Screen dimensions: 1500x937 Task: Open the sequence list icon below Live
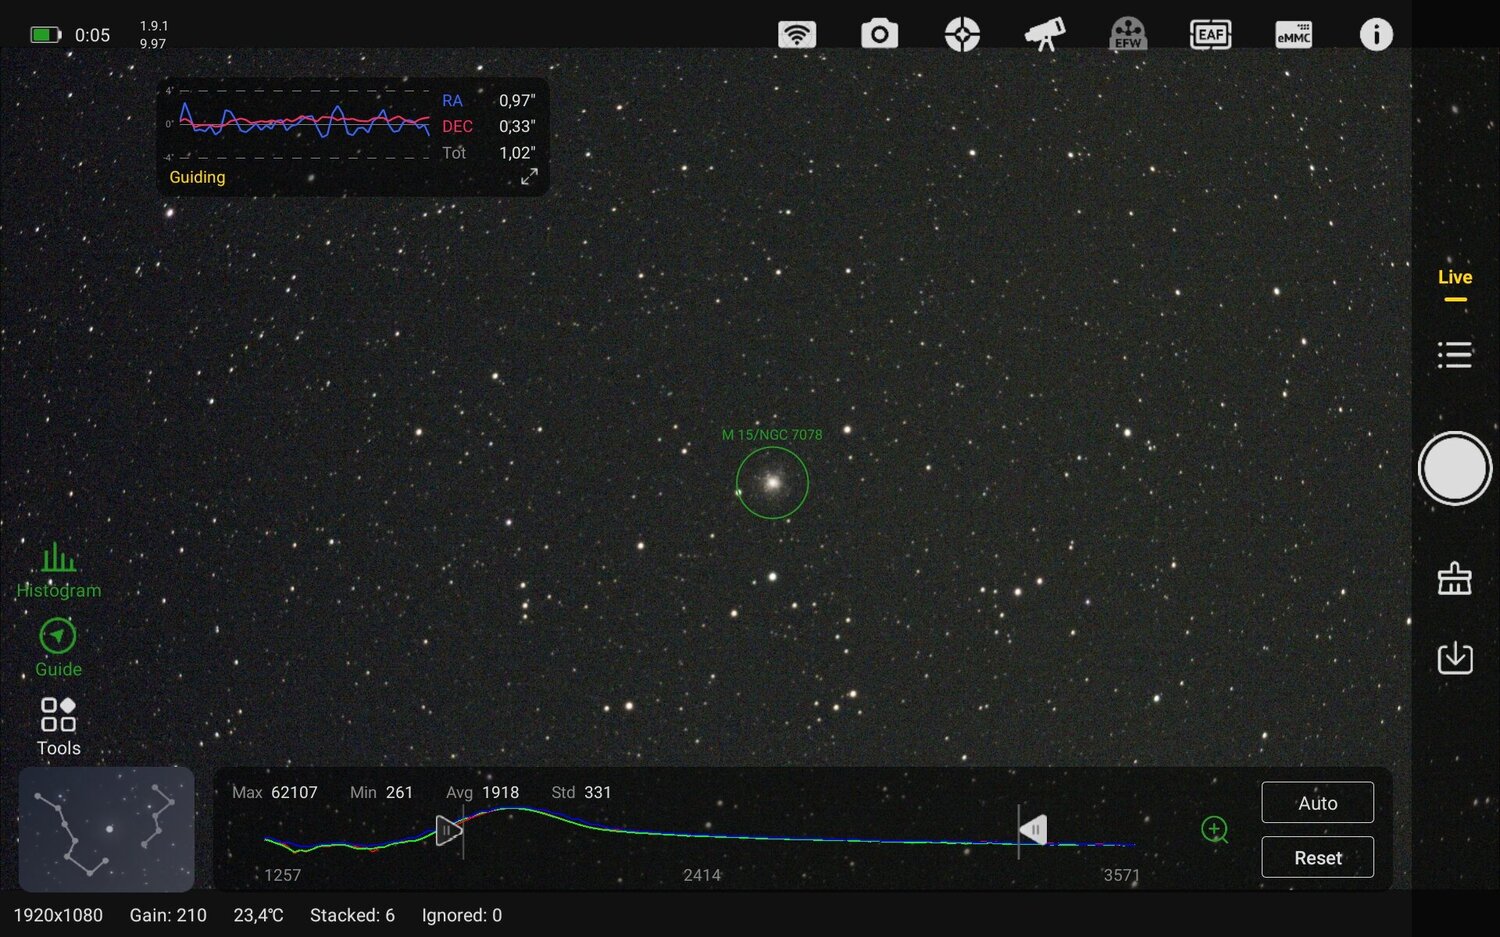pos(1455,354)
